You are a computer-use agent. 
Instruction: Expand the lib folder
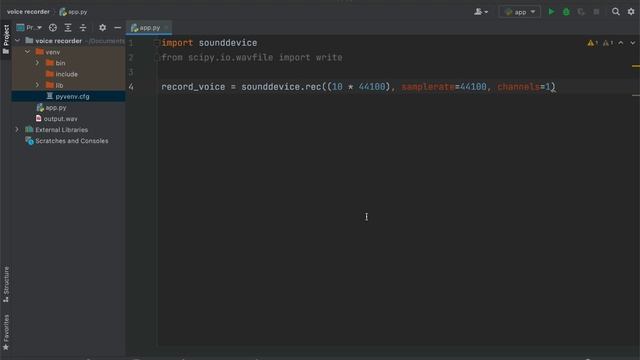coord(37,85)
